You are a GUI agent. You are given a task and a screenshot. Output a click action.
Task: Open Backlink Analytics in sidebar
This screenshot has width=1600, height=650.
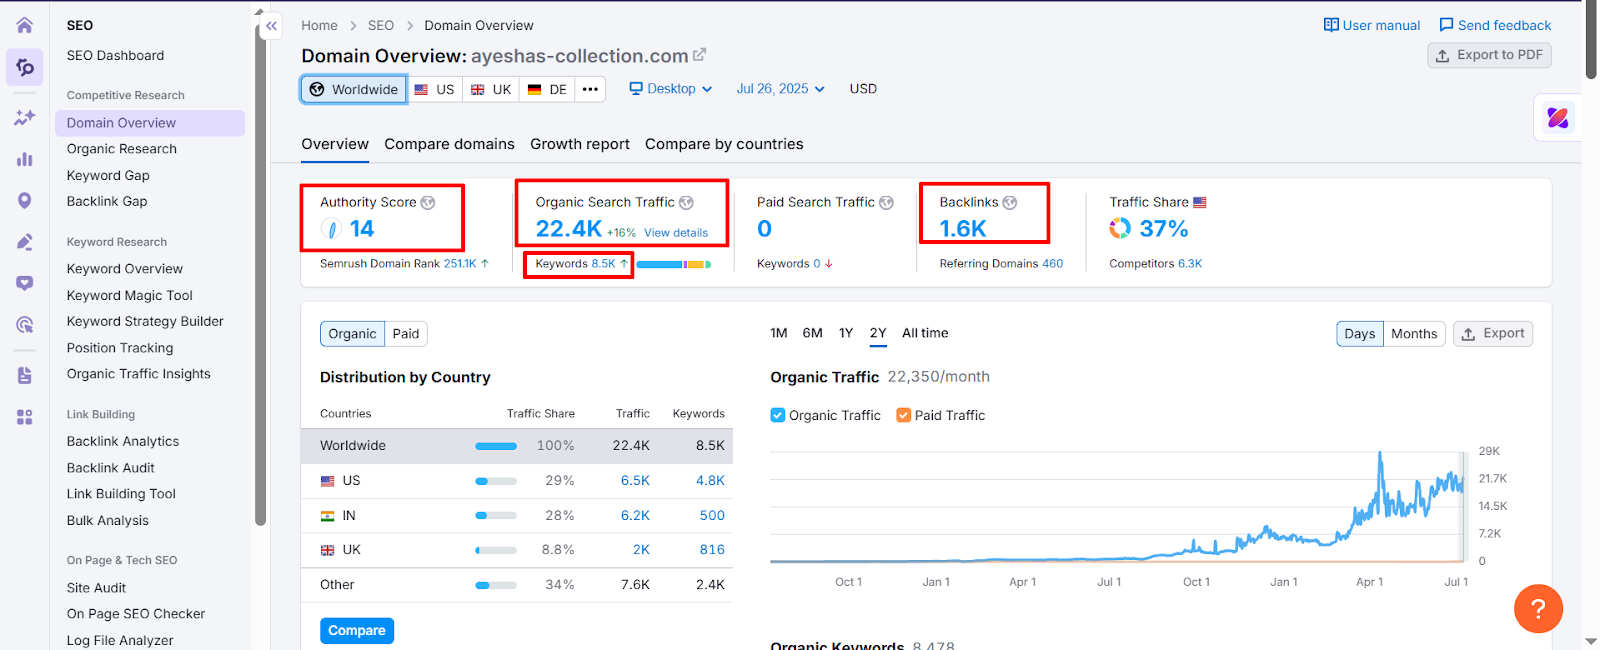tap(123, 442)
